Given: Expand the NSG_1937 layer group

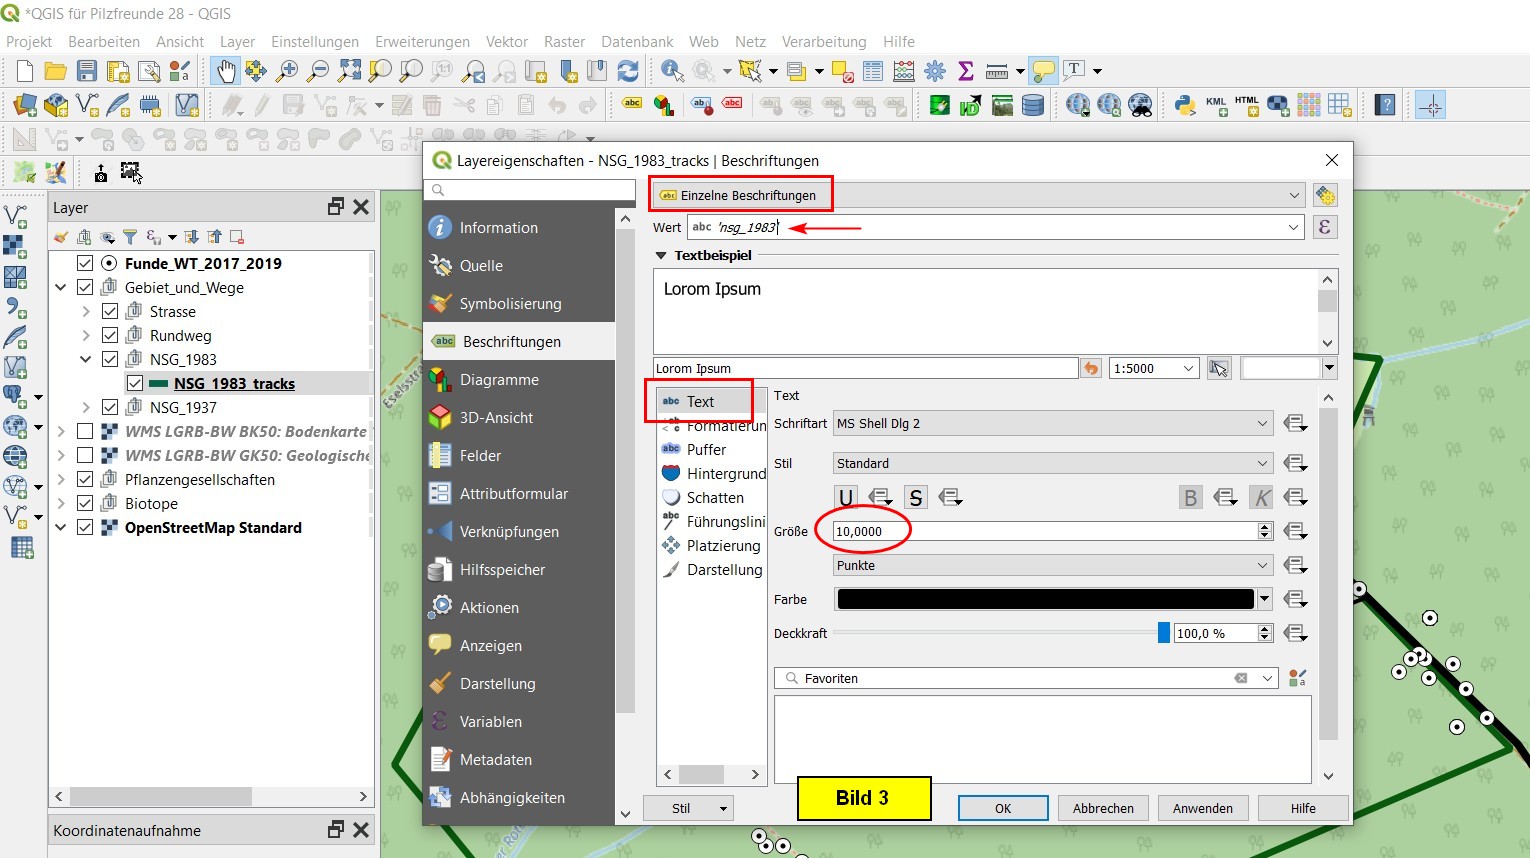Looking at the screenshot, I should tap(86, 408).
